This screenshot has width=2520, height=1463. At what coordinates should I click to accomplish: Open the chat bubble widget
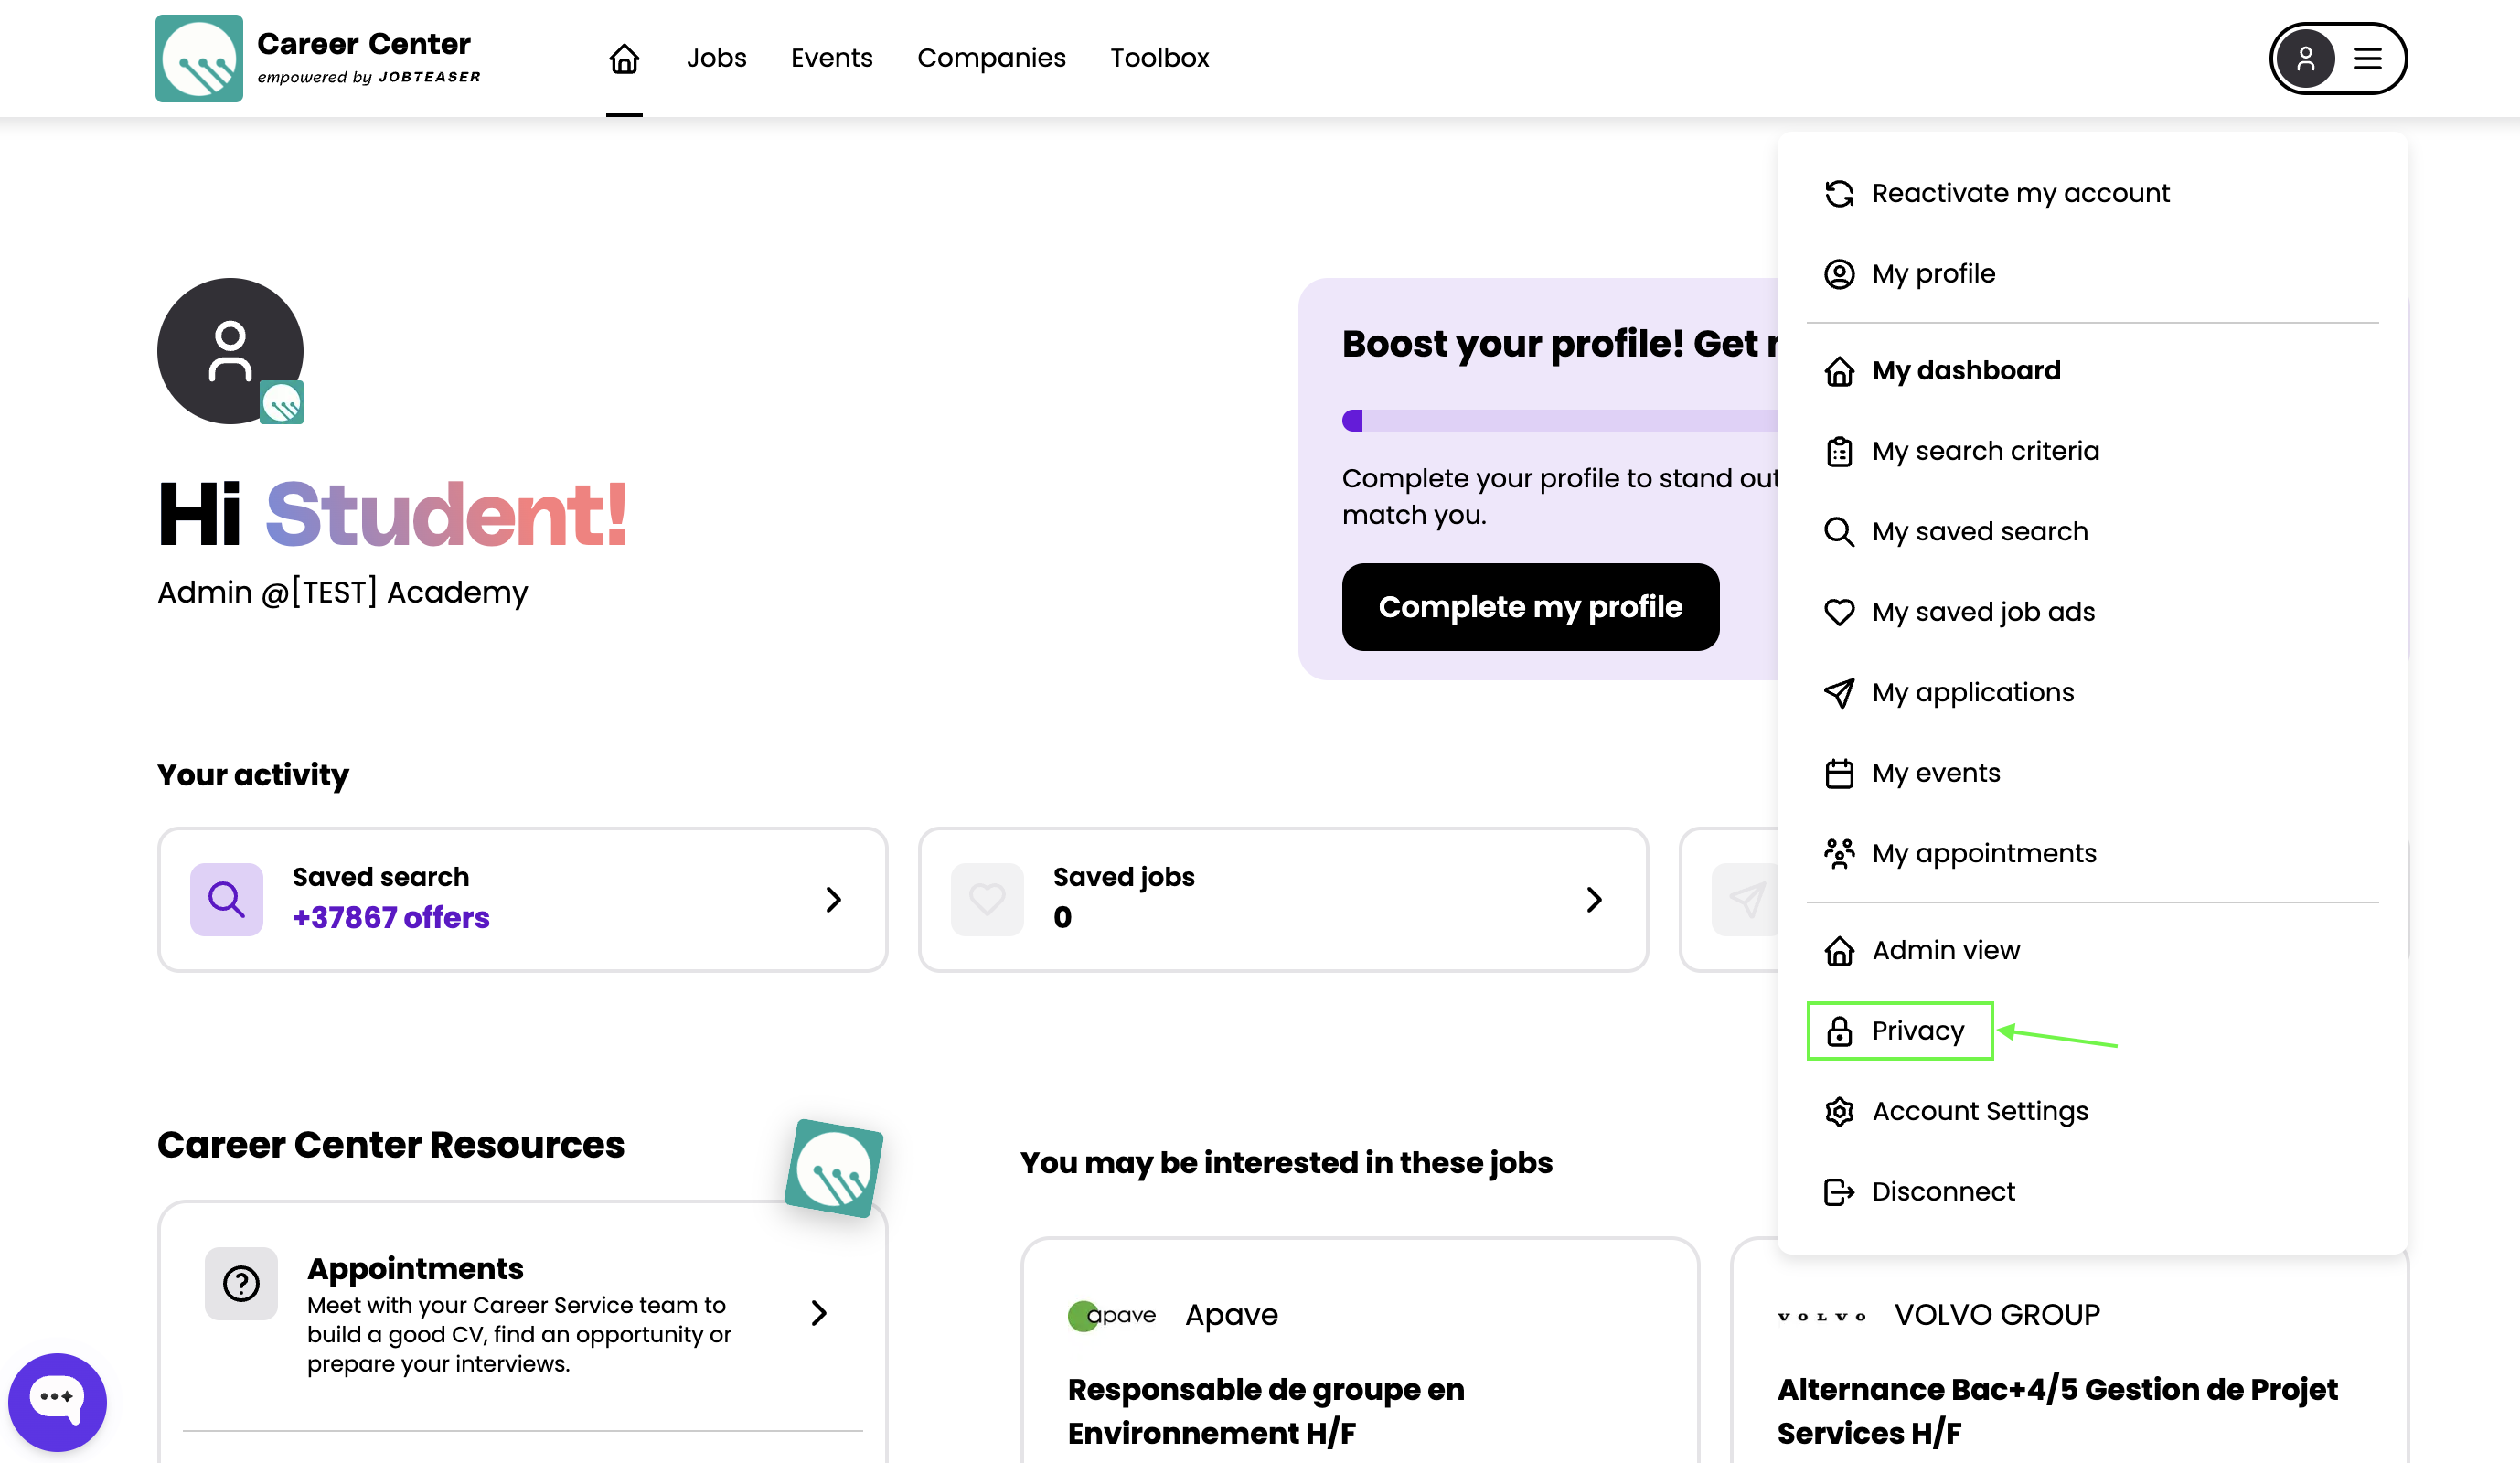click(x=57, y=1400)
